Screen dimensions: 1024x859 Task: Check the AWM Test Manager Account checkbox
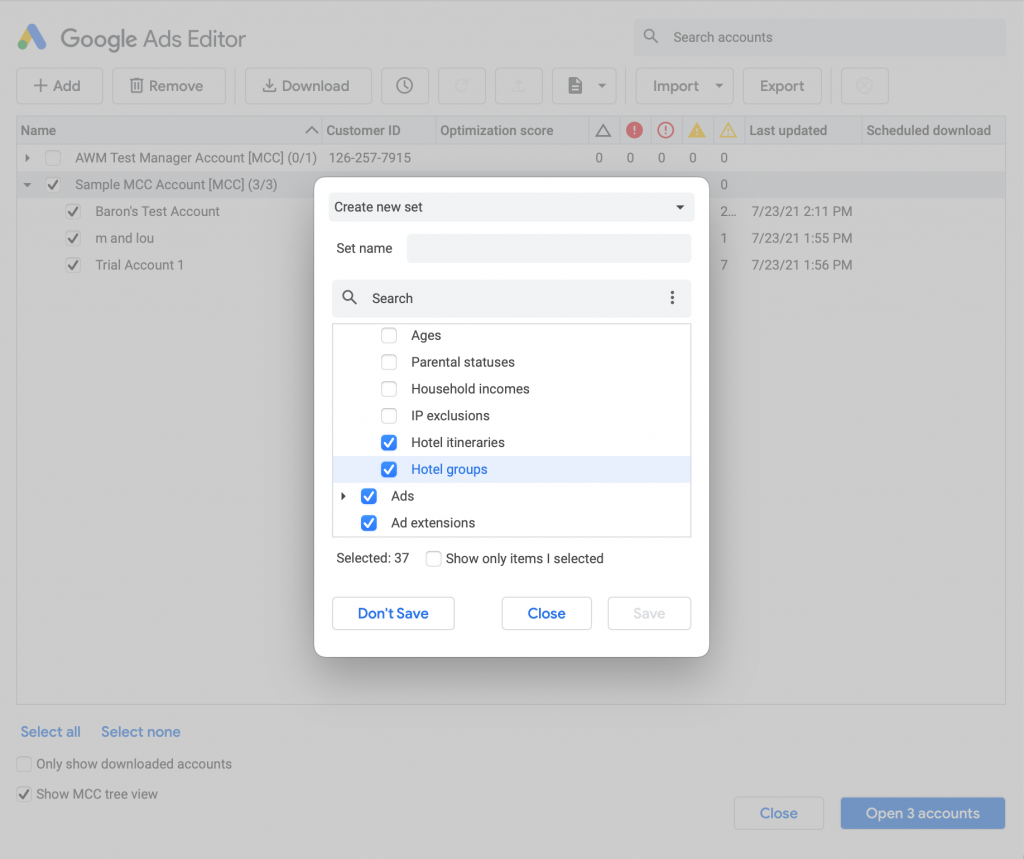tap(53, 157)
